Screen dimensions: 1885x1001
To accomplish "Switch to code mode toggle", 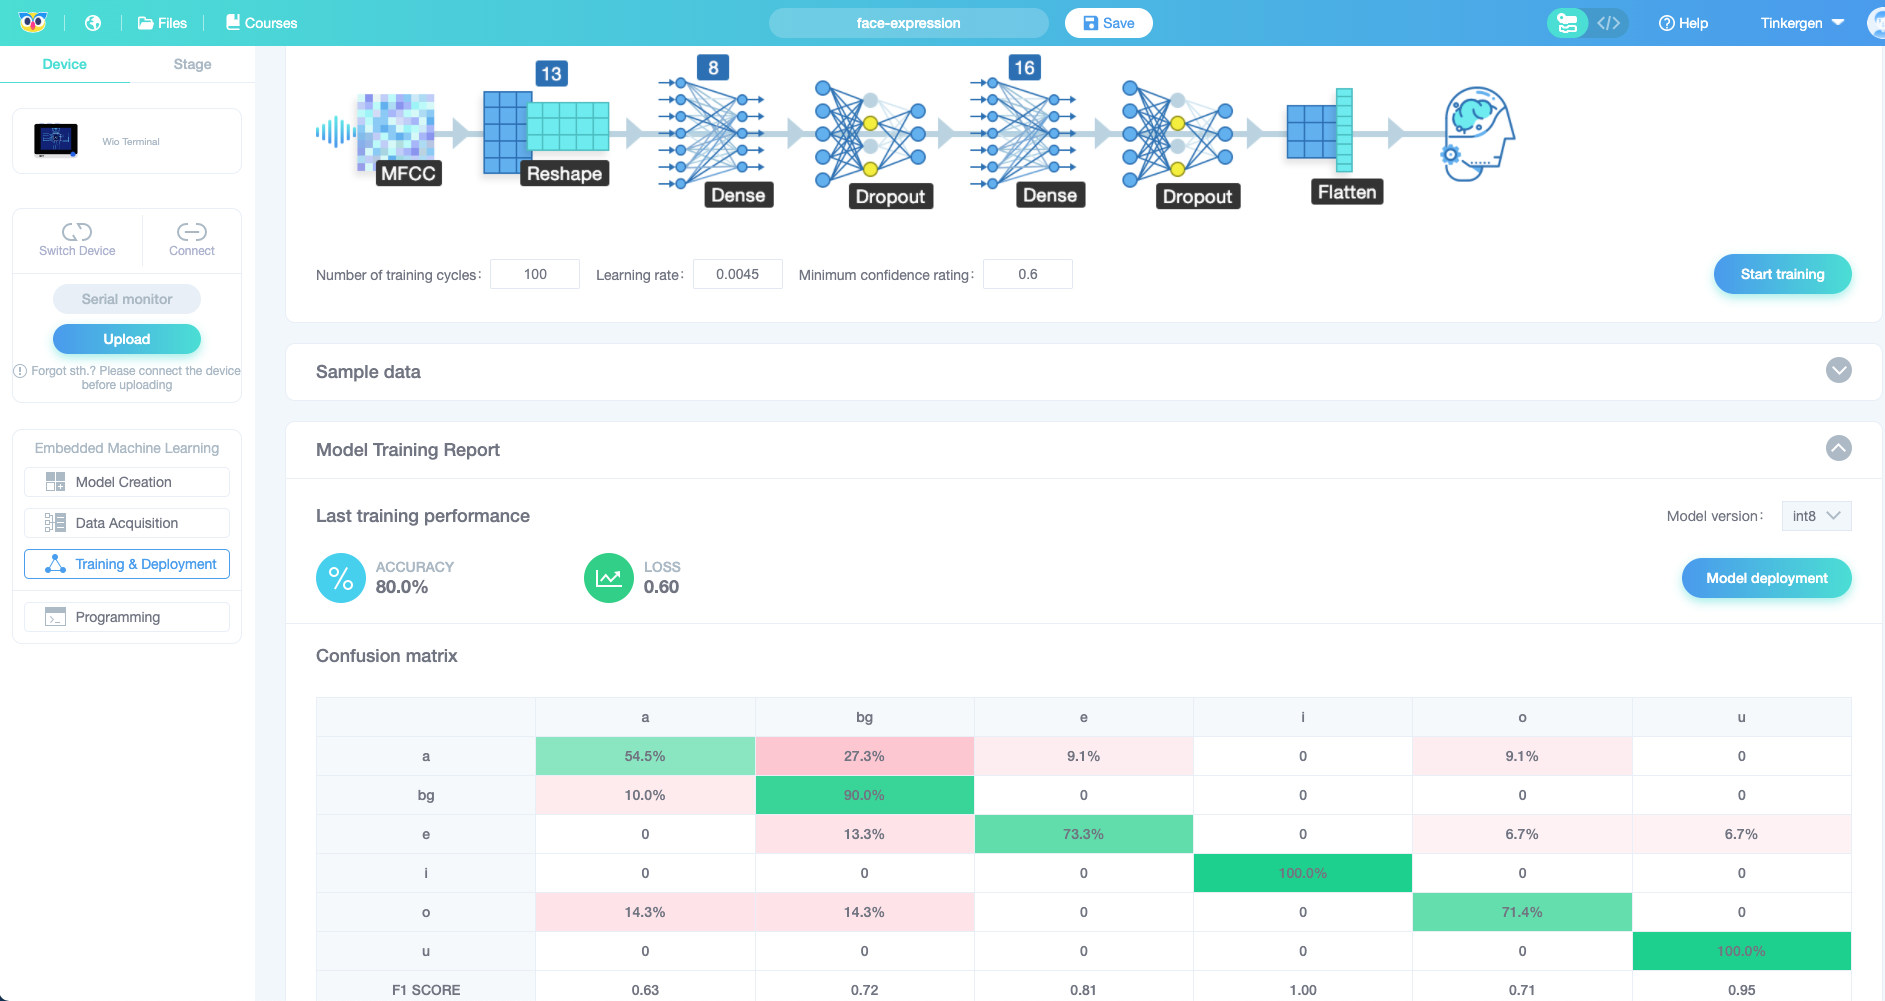I will pyautogui.click(x=1608, y=23).
